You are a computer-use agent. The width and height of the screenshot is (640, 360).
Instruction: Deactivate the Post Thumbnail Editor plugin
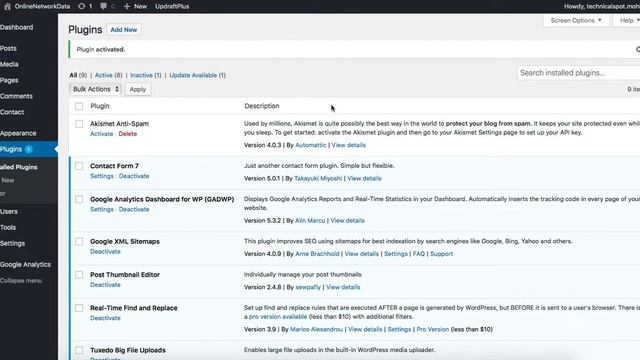pyautogui.click(x=105, y=285)
